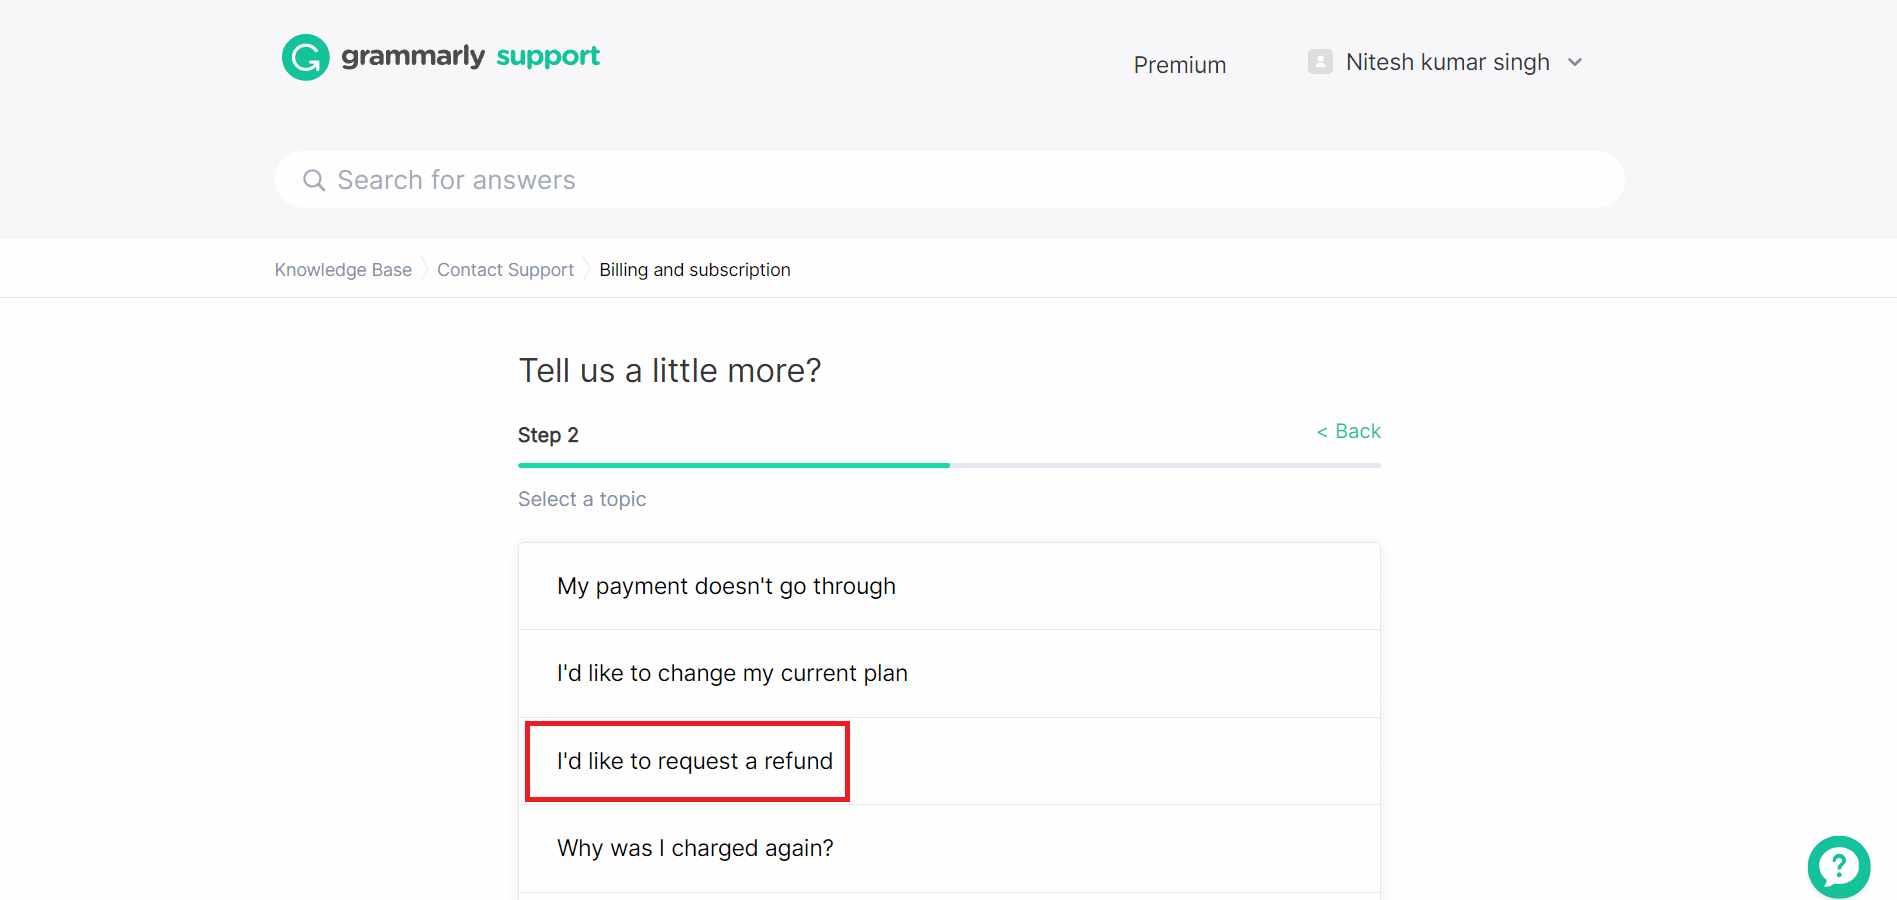Screen dimensions: 1897x900
Task: Go back using the Back link
Action: [1348, 431]
